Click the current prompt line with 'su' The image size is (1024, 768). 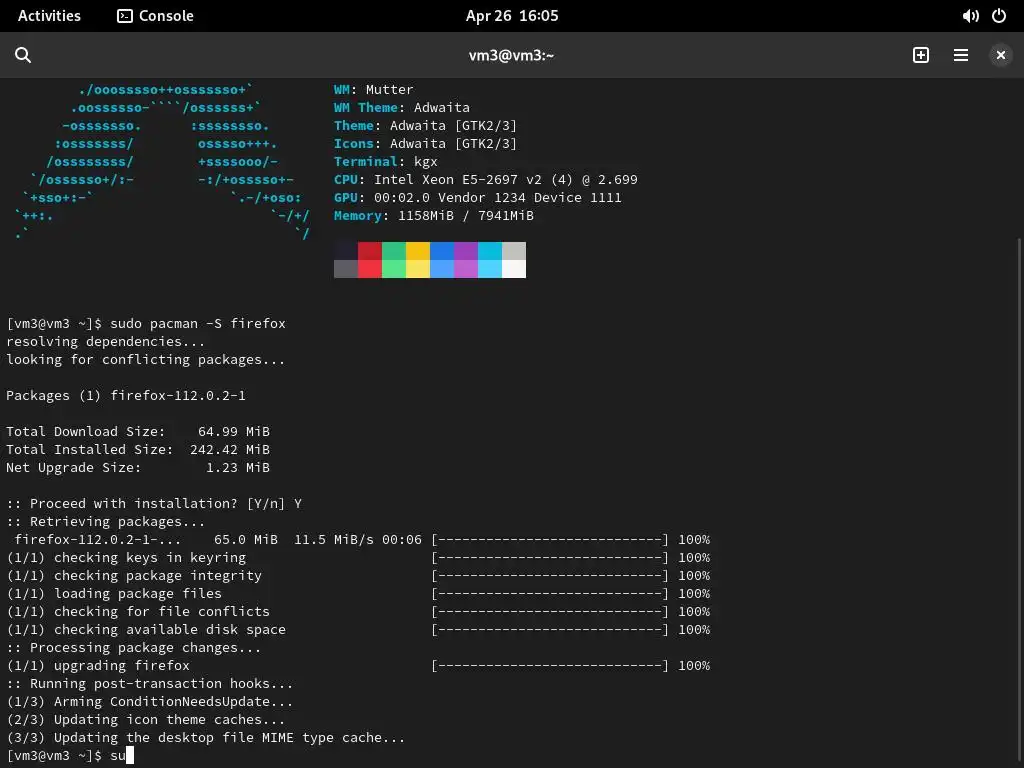tap(70, 756)
